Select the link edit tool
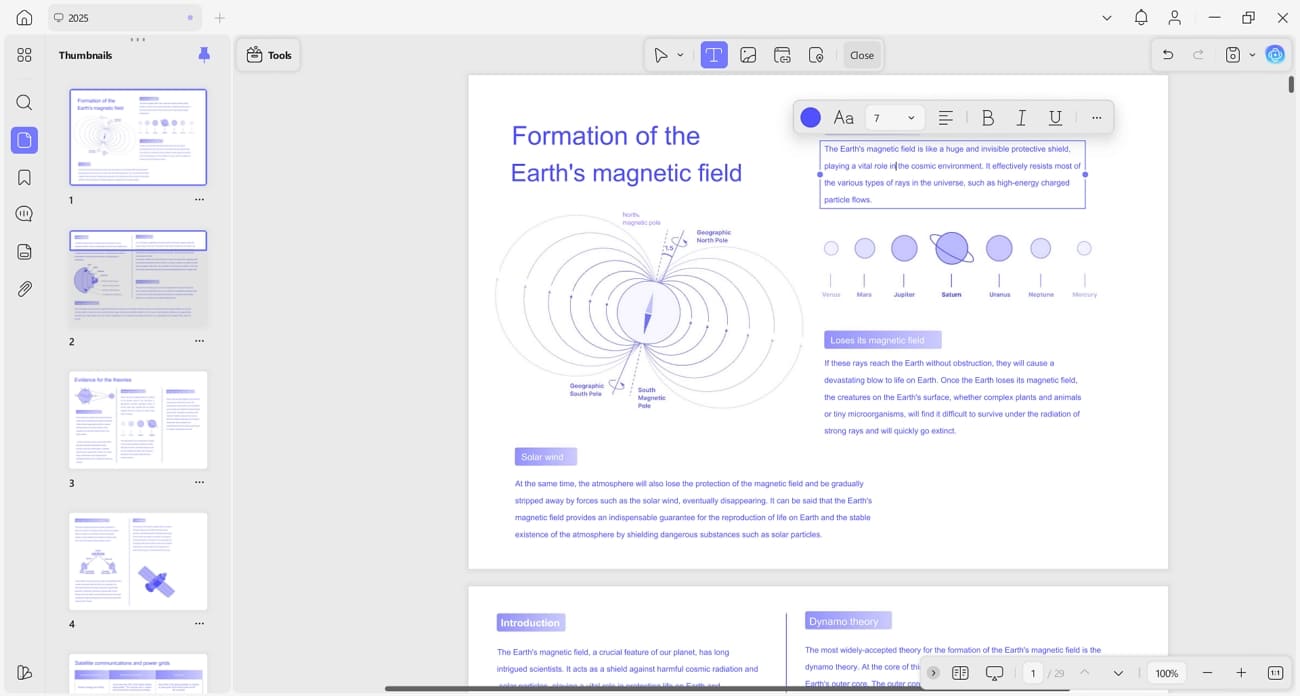 (783, 55)
